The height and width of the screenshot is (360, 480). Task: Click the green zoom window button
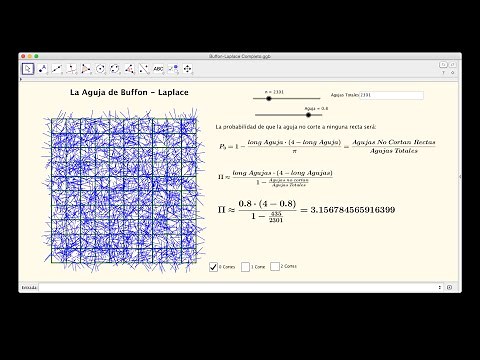[36, 56]
